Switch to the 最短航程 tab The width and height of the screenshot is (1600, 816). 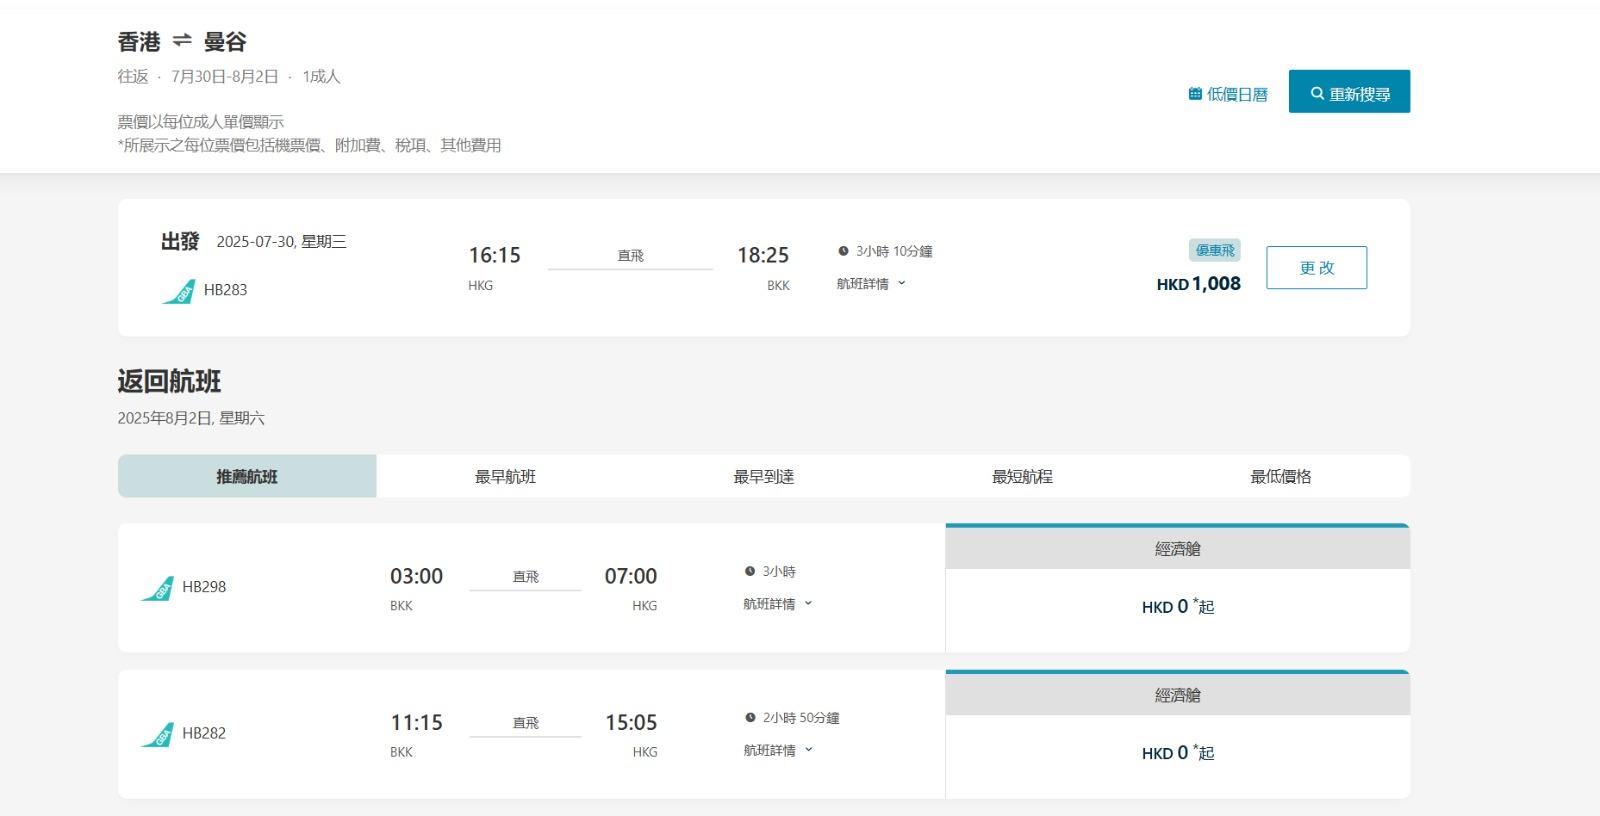point(1022,477)
